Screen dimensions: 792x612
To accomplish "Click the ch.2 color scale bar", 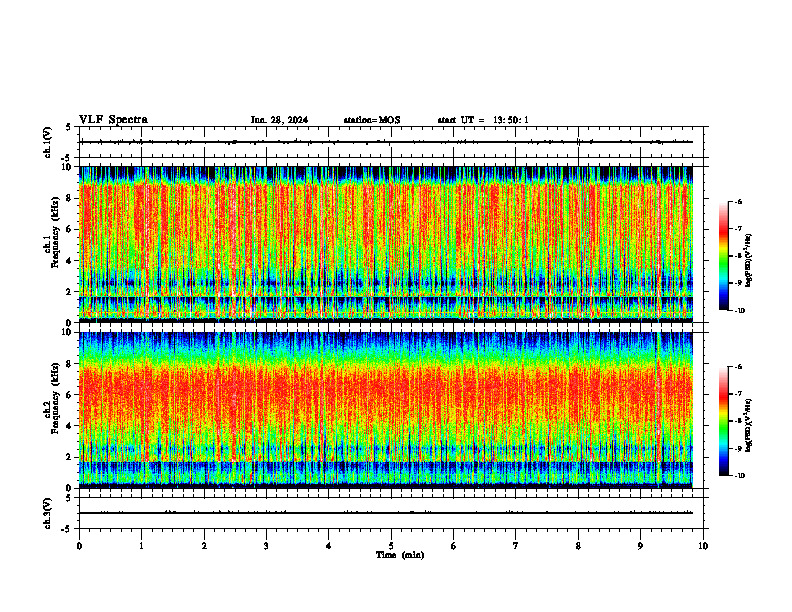I will coord(723,421).
